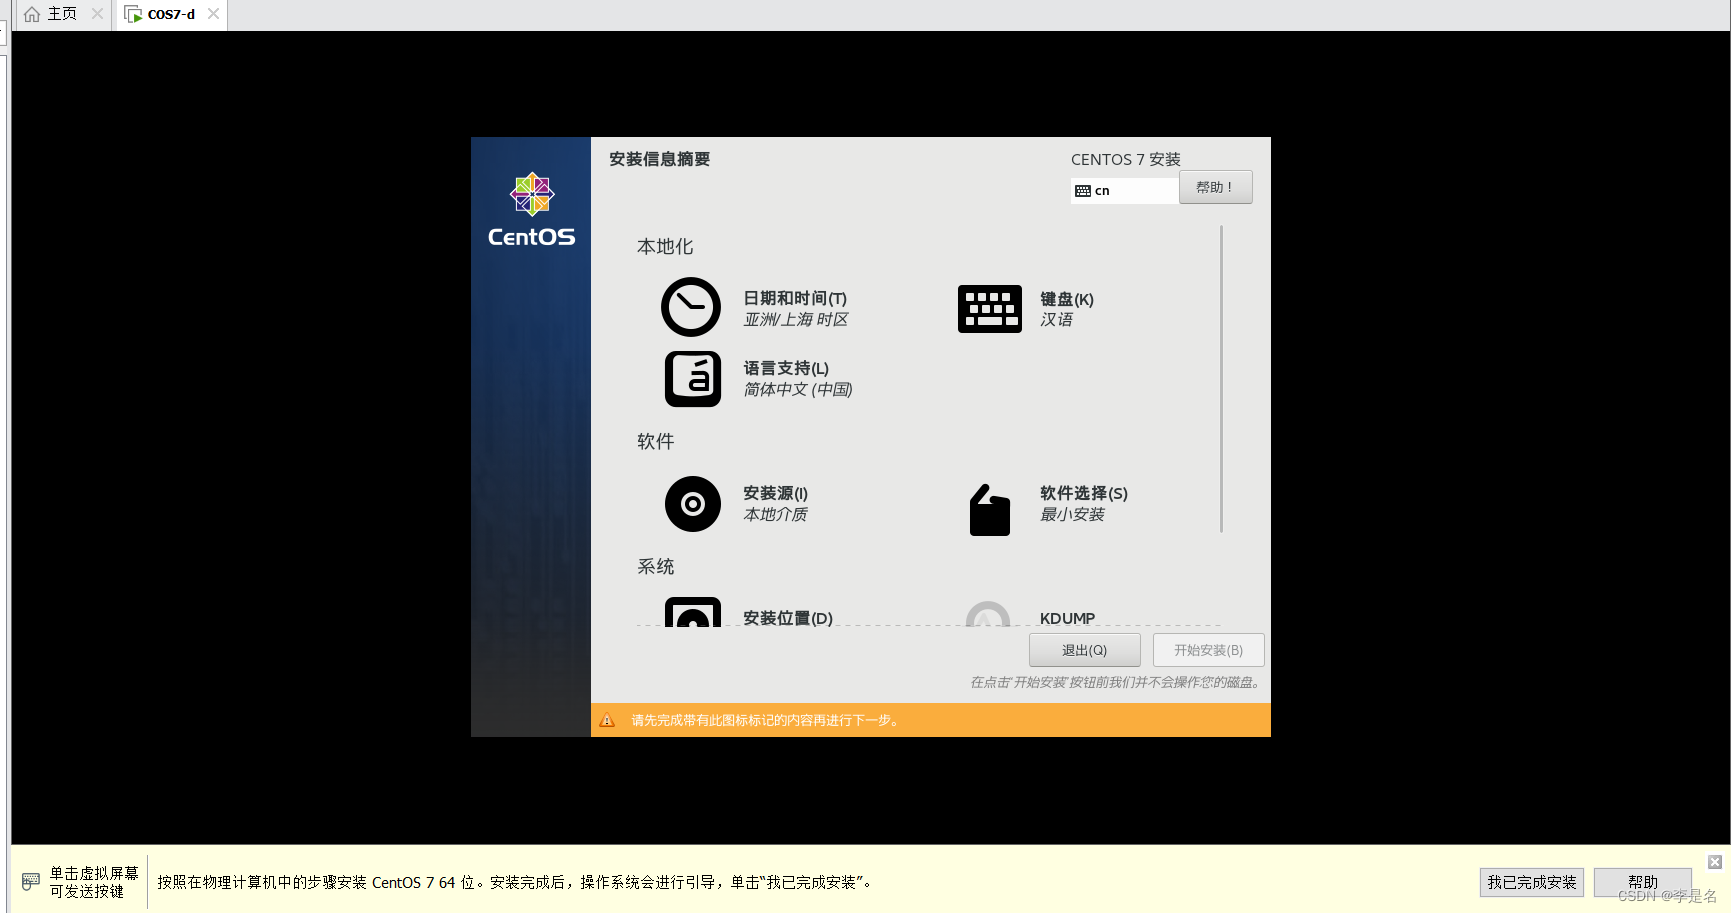
Task: Click 开始安装(B) begin installation button
Action: (1208, 650)
